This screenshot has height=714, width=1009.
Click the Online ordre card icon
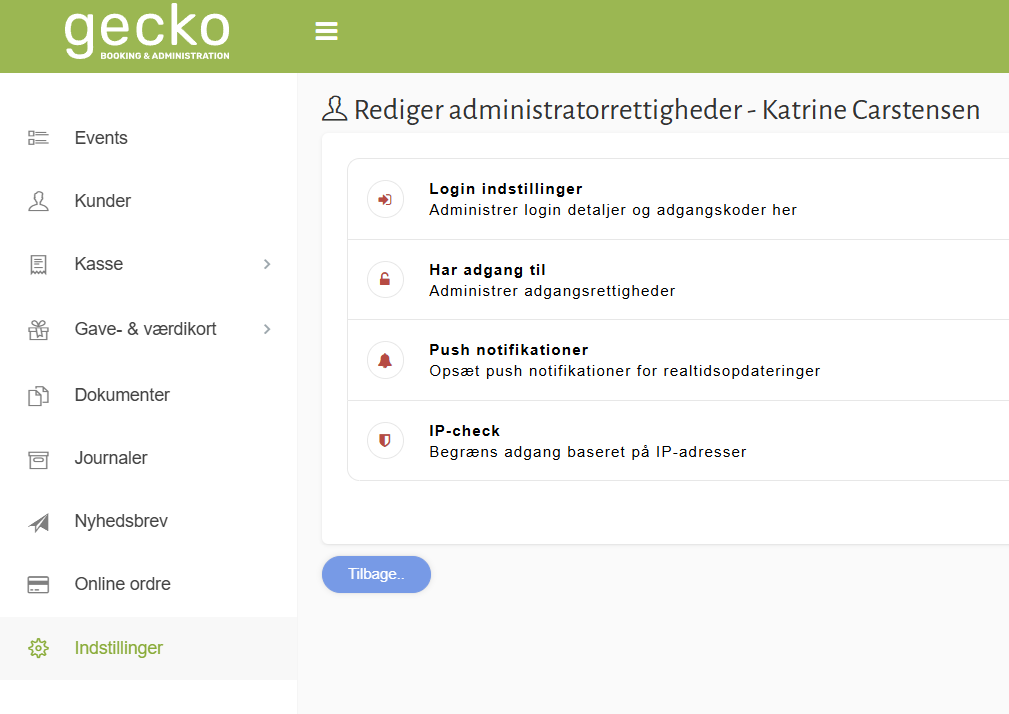click(38, 583)
